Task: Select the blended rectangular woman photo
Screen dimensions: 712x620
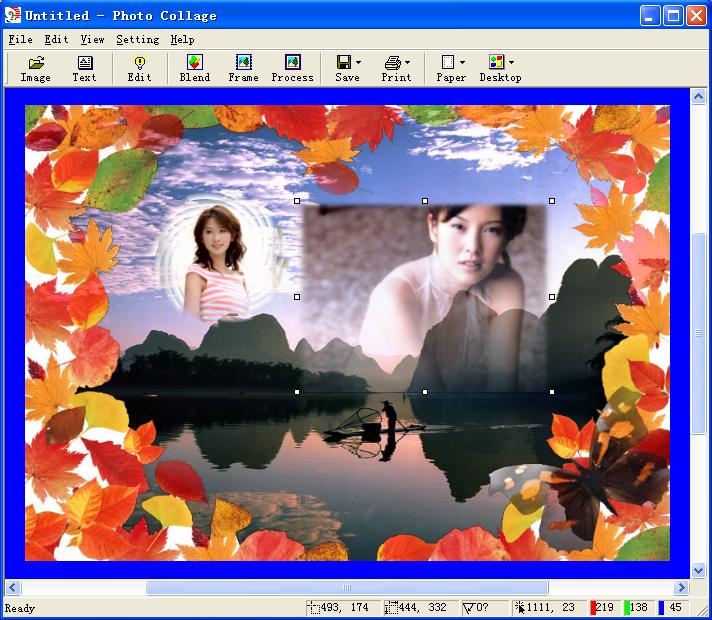Action: coord(425,296)
